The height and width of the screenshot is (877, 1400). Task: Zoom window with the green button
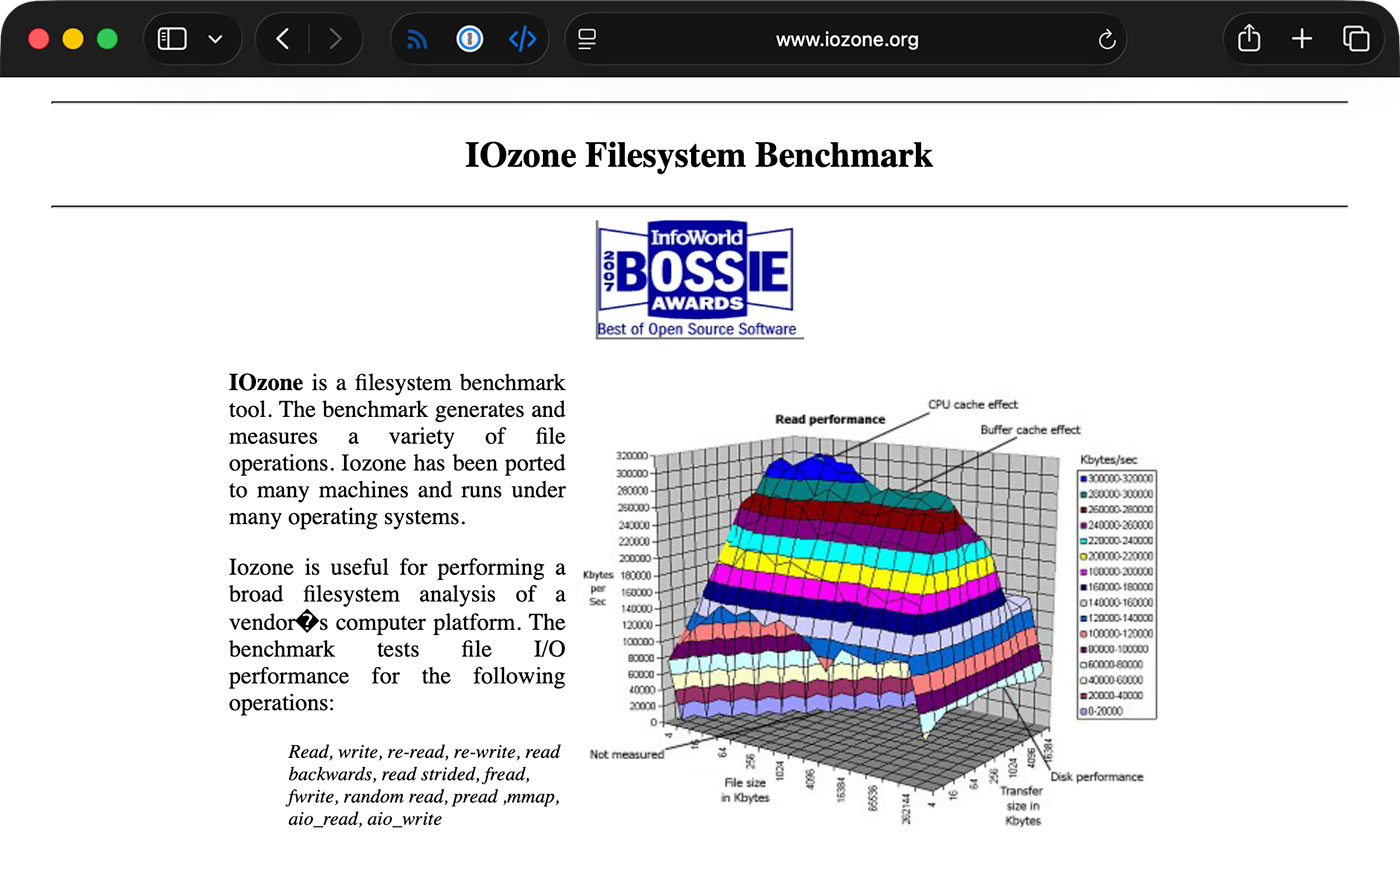107,39
